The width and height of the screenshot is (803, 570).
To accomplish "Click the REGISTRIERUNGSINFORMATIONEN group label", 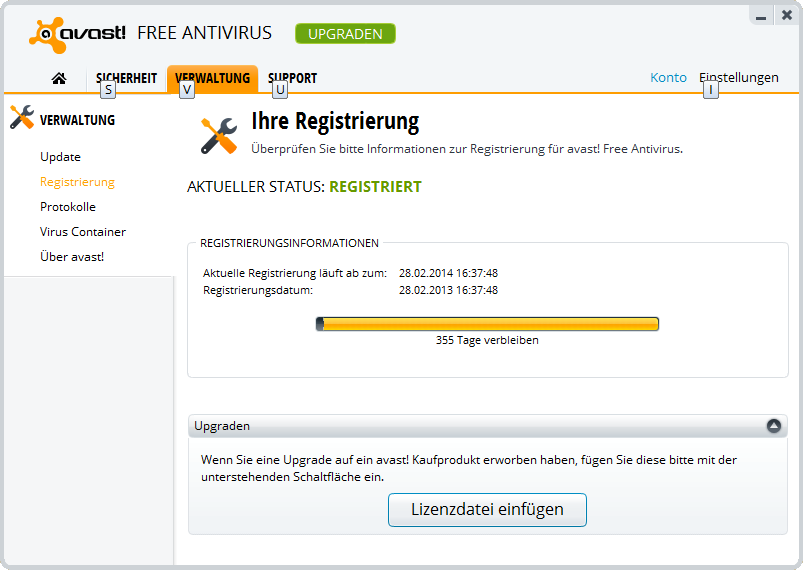I will coord(289,243).
